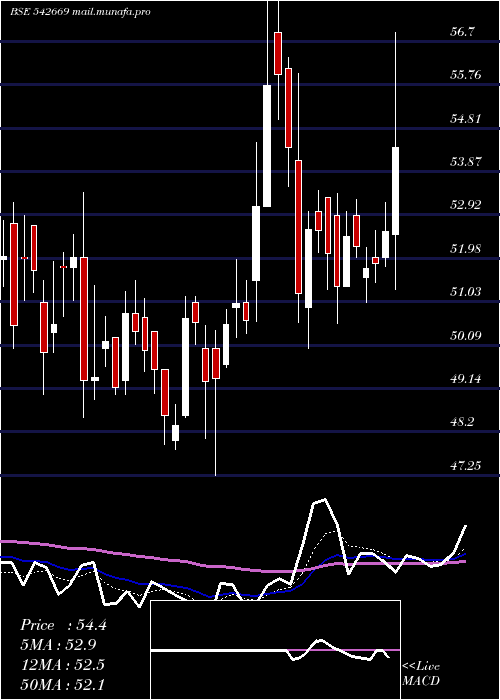The image size is (500, 700).
Task: Click the 55.76 price axis label
Action: coord(466,75)
